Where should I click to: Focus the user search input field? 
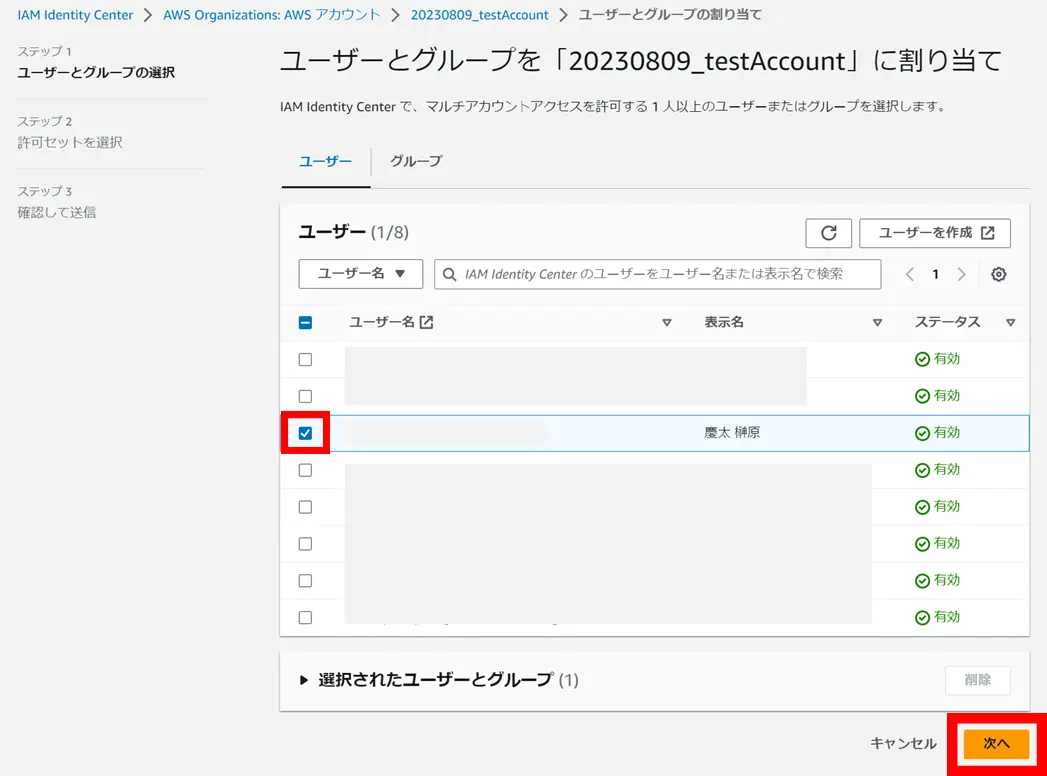click(658, 274)
